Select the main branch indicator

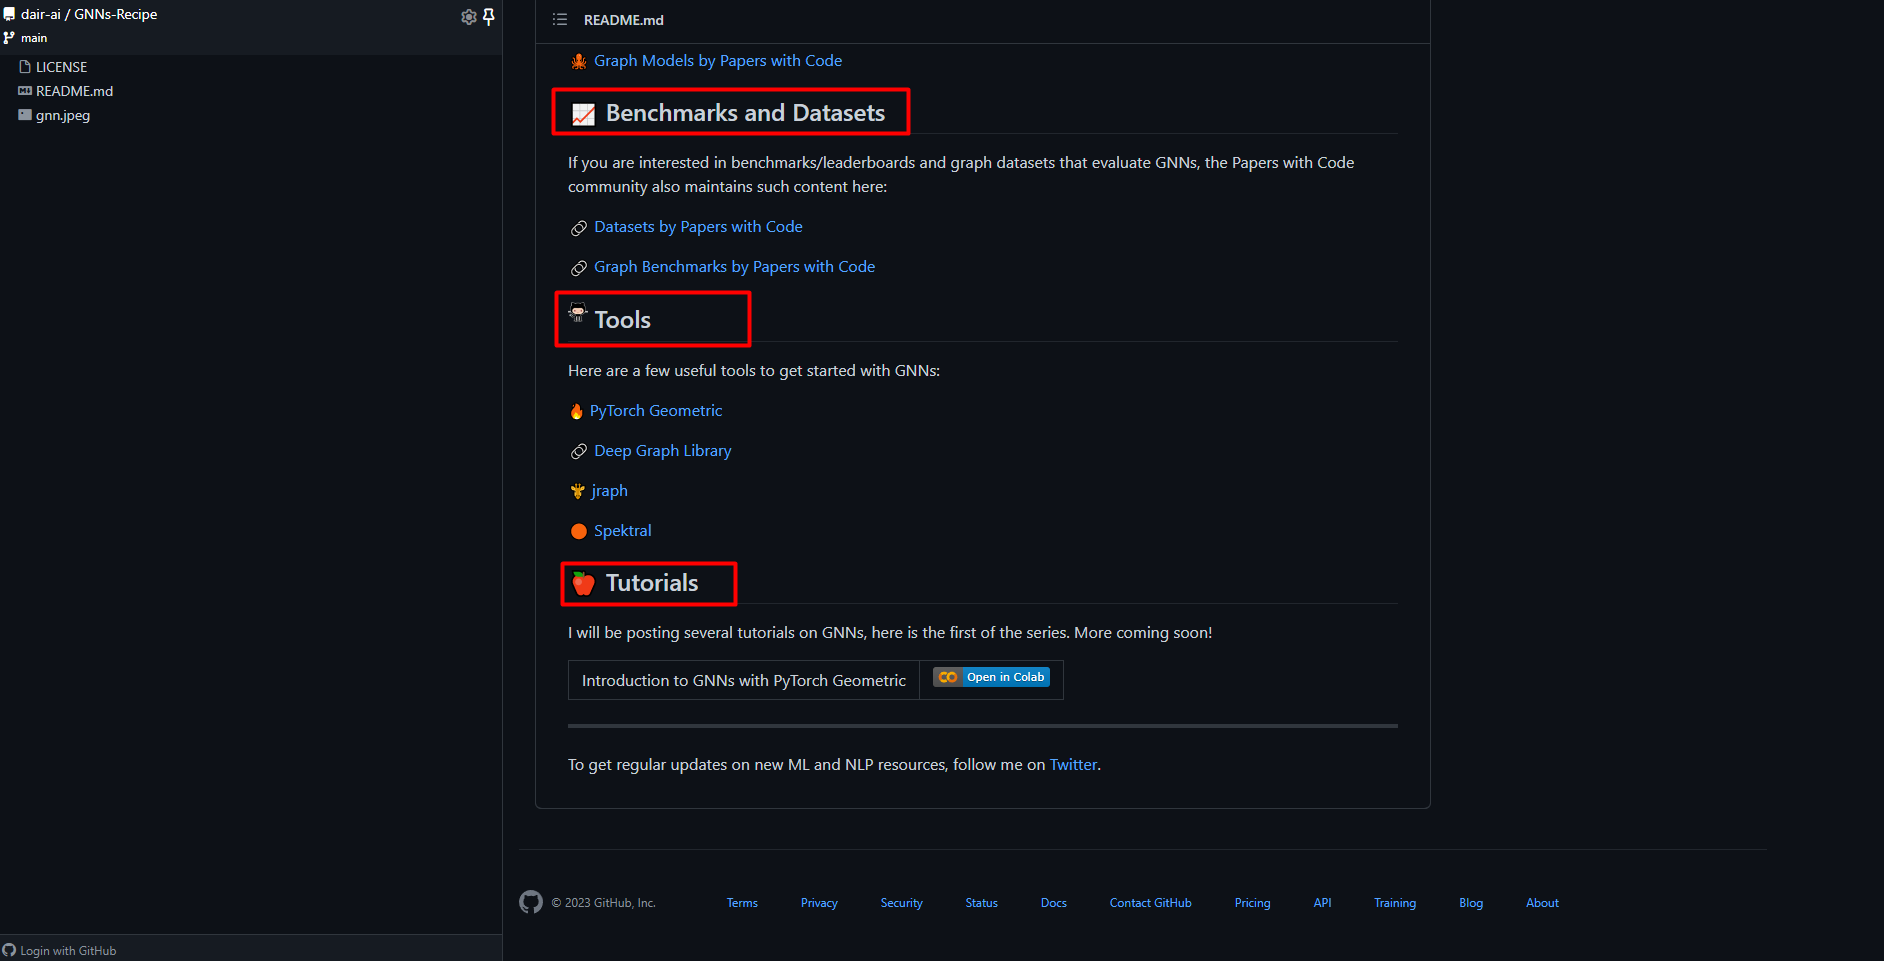pyautogui.click(x=26, y=38)
